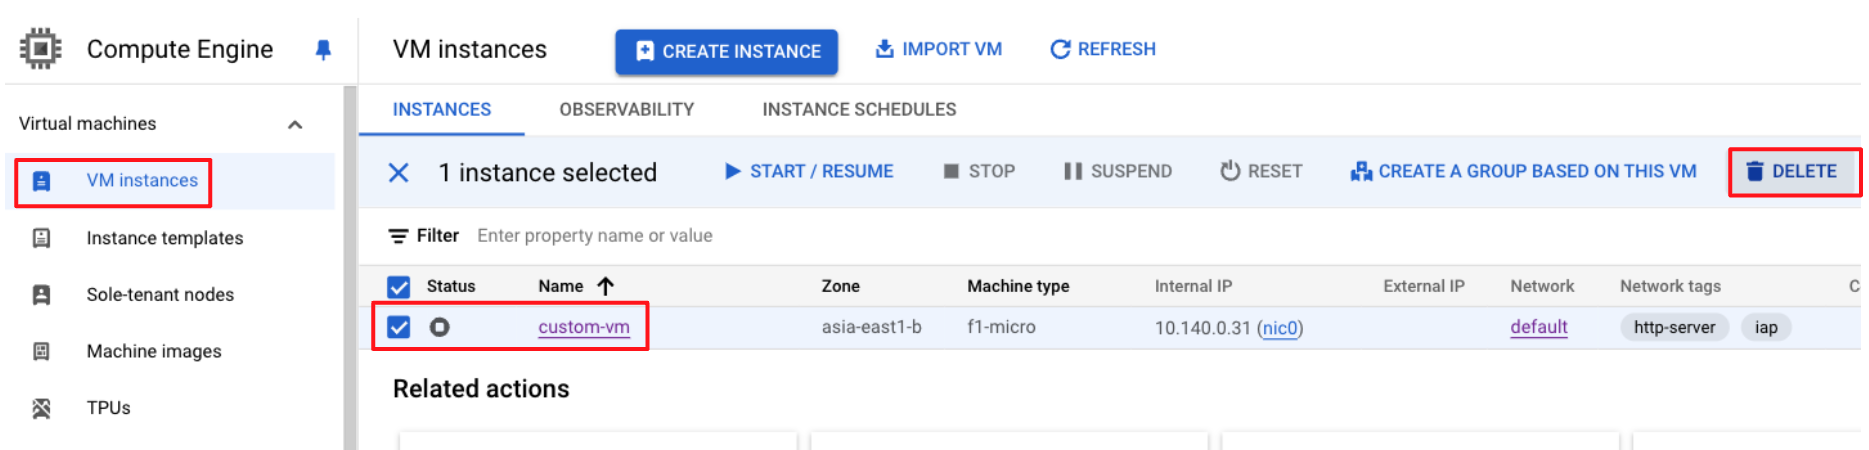Collapse the Virtual machines section

(x=295, y=125)
